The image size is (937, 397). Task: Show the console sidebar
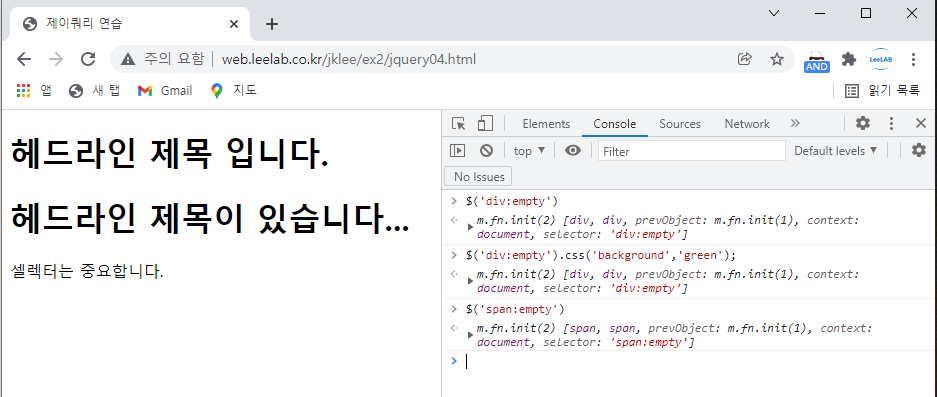tap(458, 151)
